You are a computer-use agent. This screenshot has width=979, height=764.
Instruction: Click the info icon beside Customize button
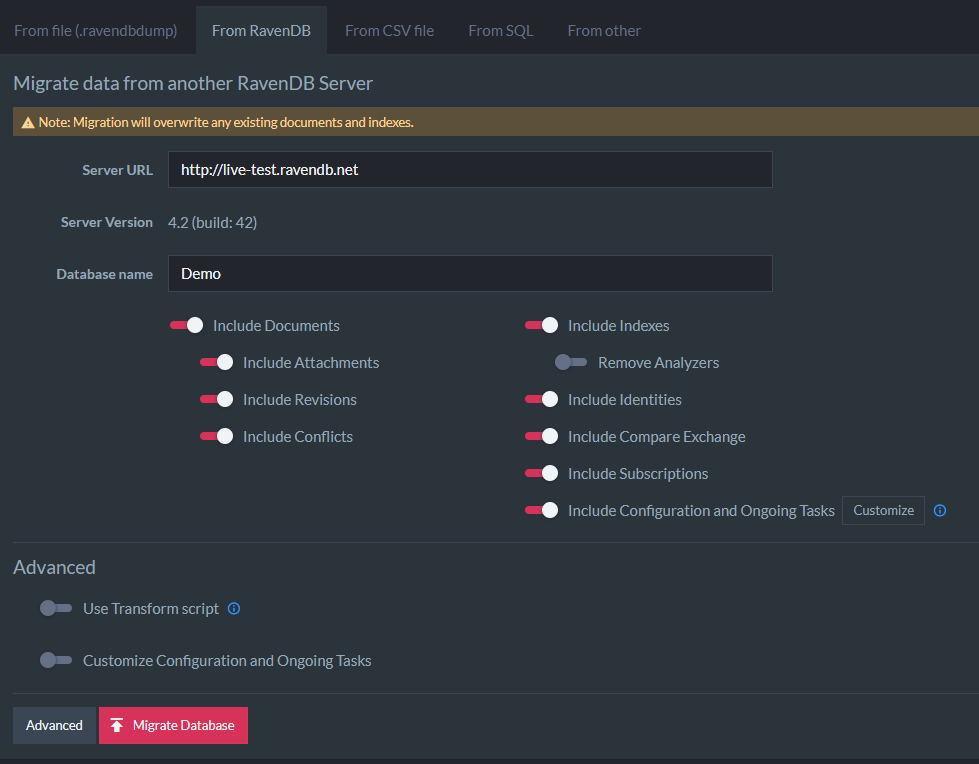[940, 511]
